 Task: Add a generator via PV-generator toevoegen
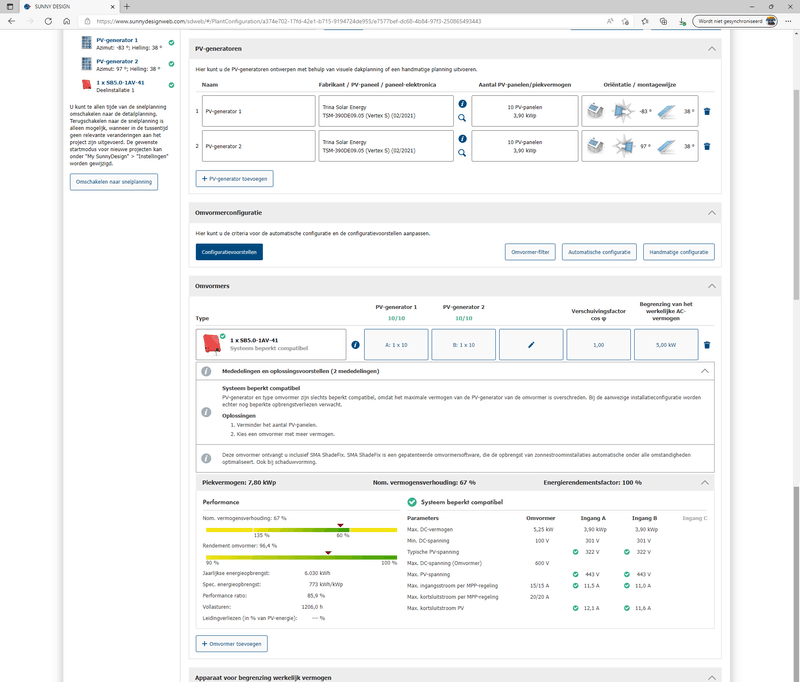click(x=234, y=179)
